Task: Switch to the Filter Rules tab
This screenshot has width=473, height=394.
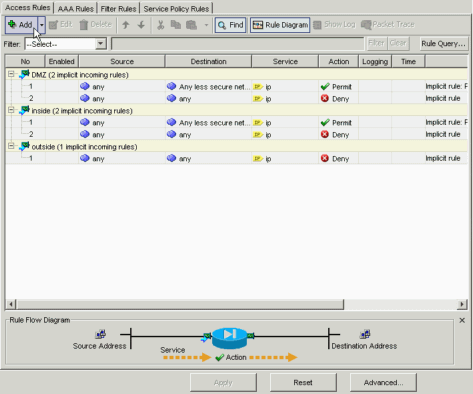Action: coord(118,9)
